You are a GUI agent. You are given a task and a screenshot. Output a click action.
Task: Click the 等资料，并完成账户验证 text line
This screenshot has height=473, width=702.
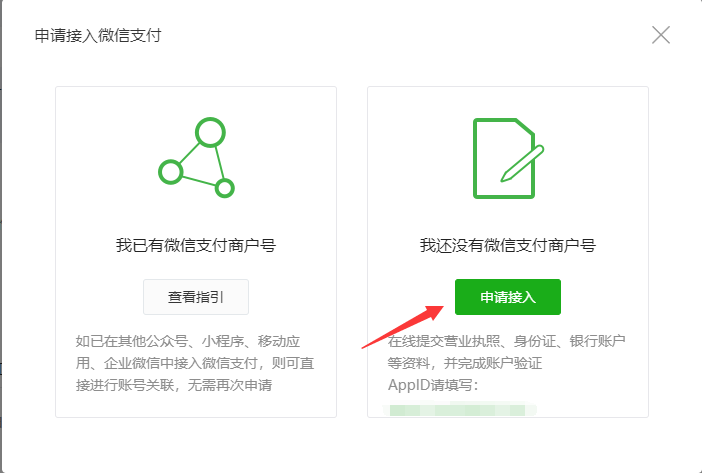click(x=465, y=363)
